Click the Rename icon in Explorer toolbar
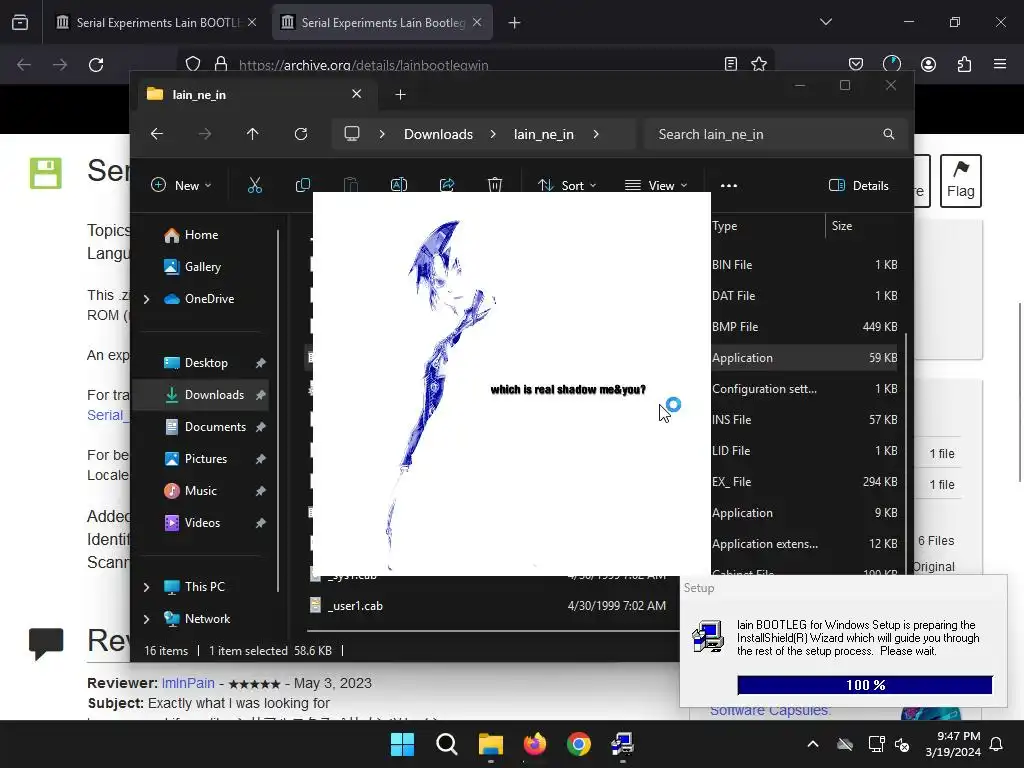Image resolution: width=1024 pixels, height=768 pixels. (398, 185)
